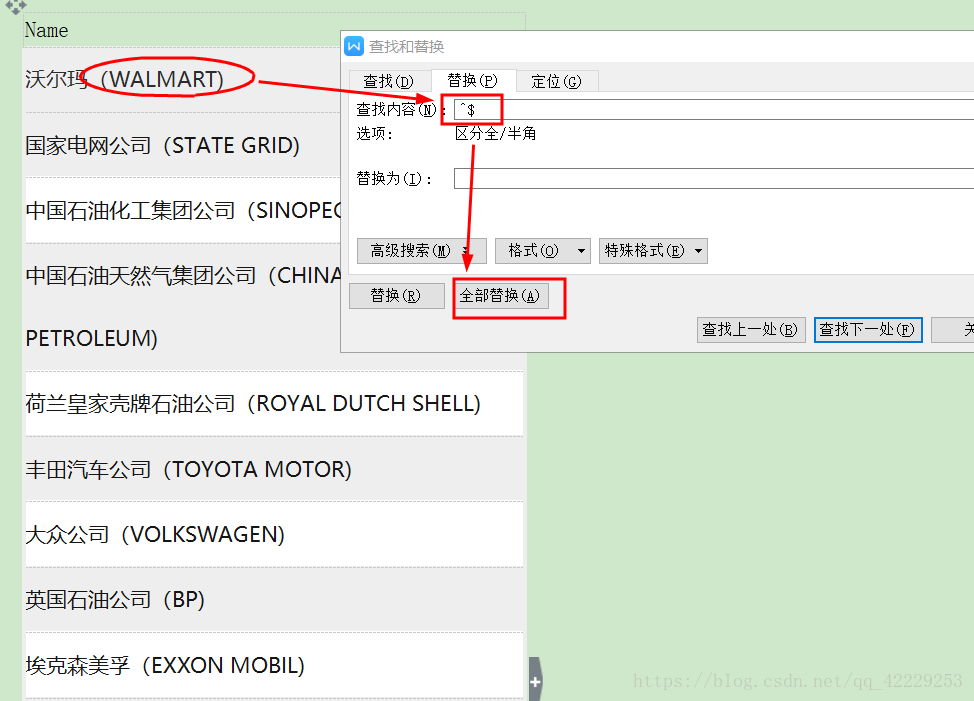Click the 替换(R) button

[397, 296]
